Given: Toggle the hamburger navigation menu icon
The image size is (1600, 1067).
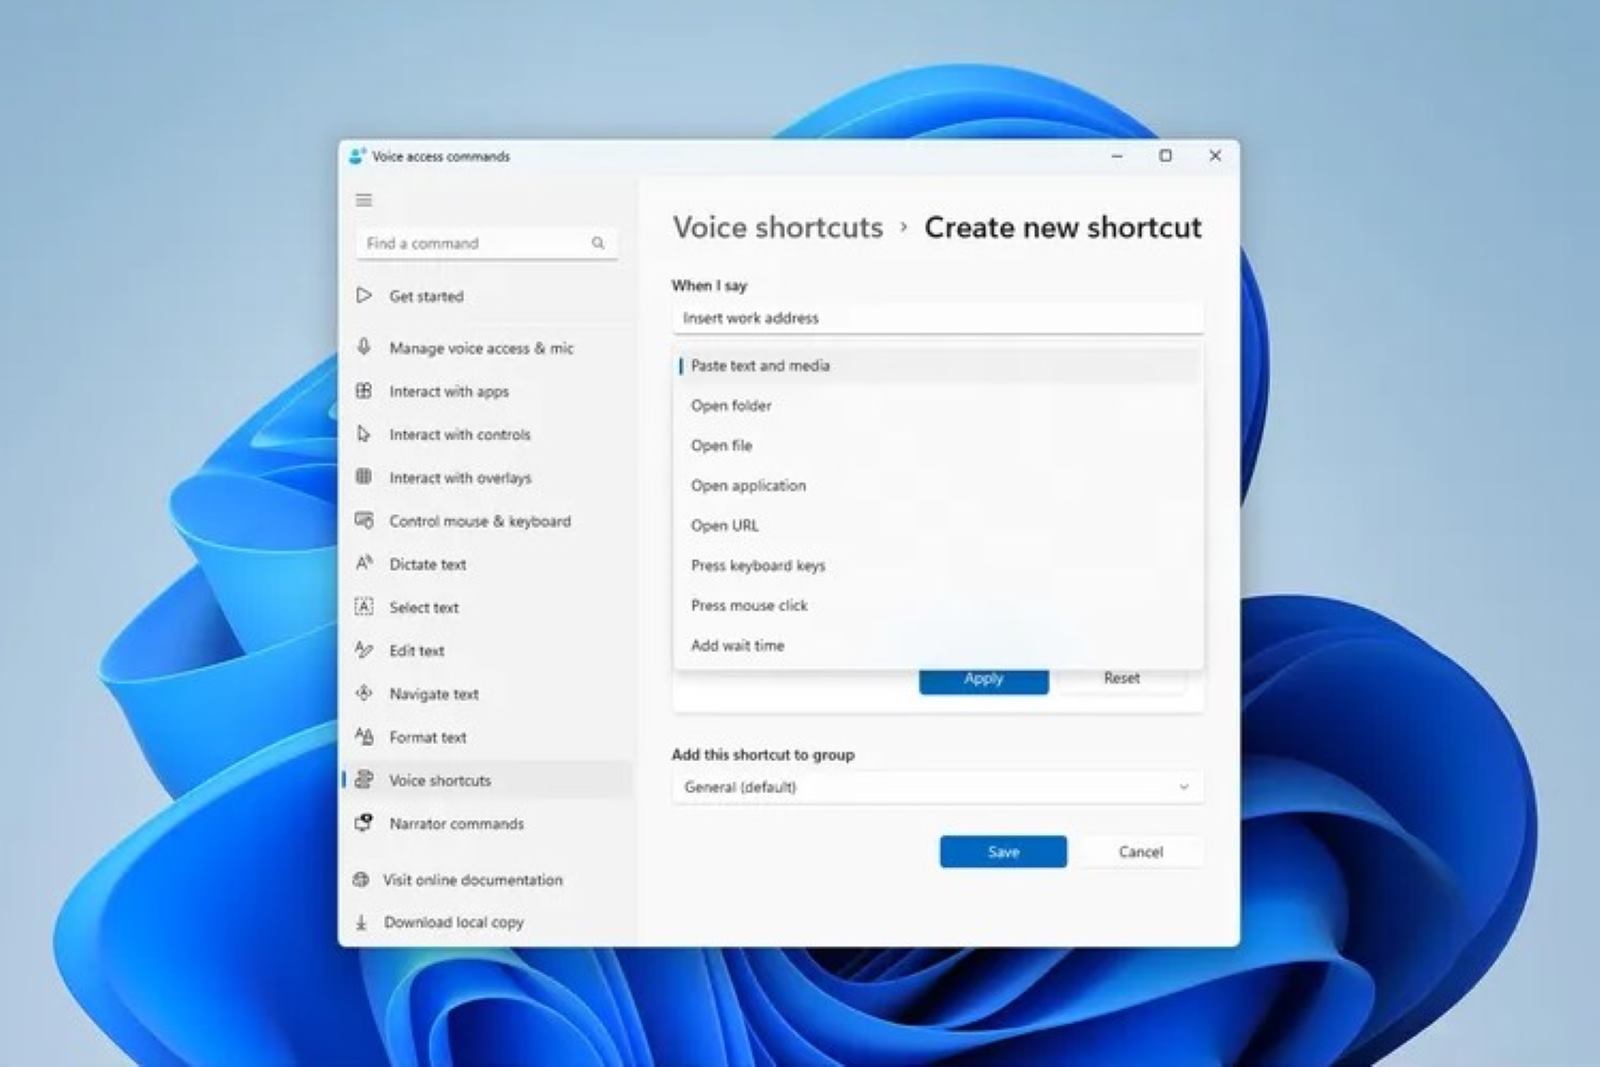Looking at the screenshot, I should tap(364, 200).
